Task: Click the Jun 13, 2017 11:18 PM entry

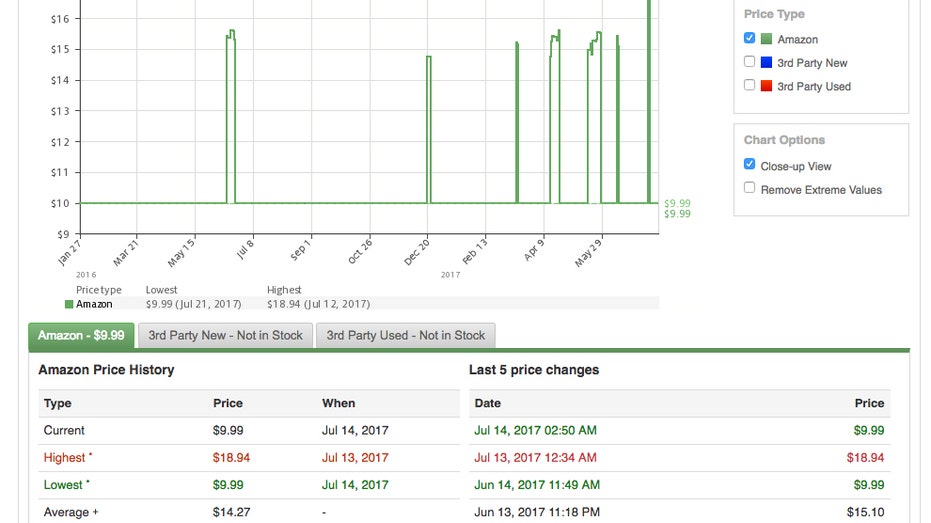Action: [x=537, y=512]
